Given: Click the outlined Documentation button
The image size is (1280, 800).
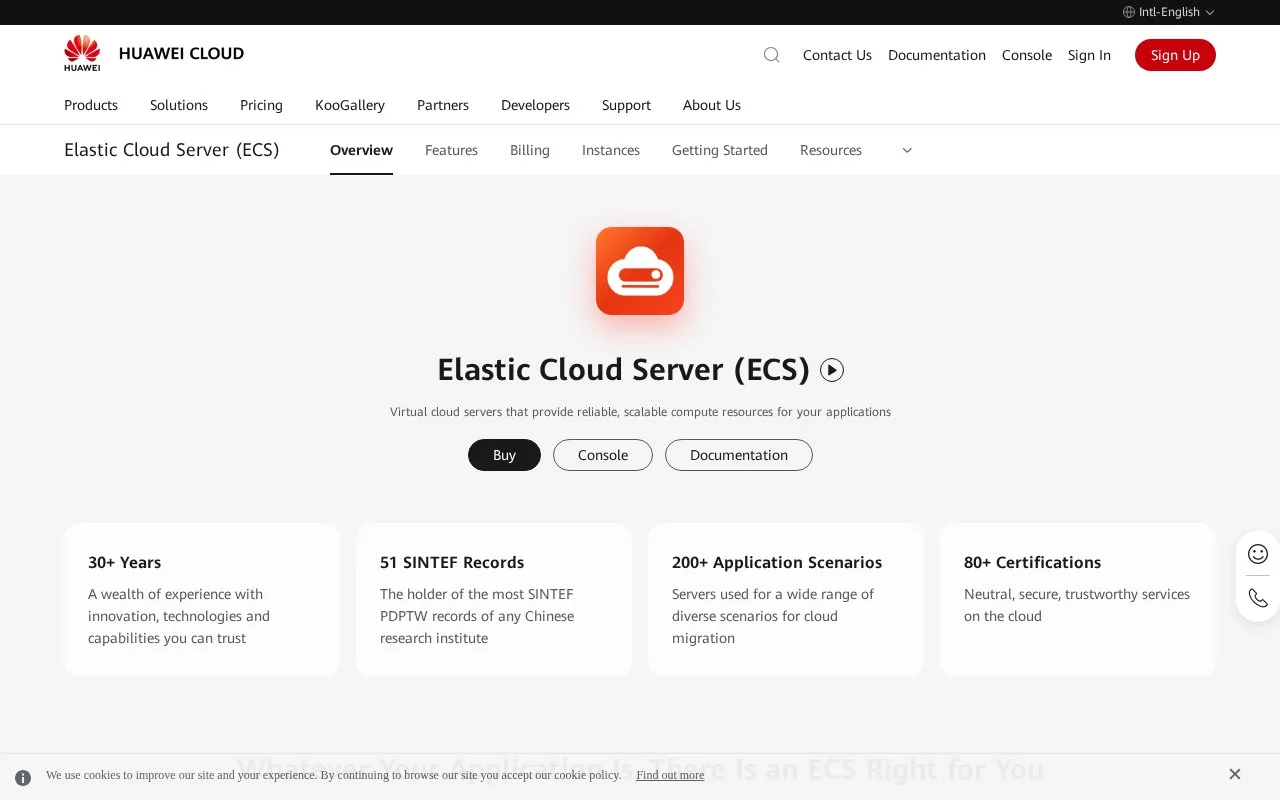Looking at the screenshot, I should coord(739,455).
